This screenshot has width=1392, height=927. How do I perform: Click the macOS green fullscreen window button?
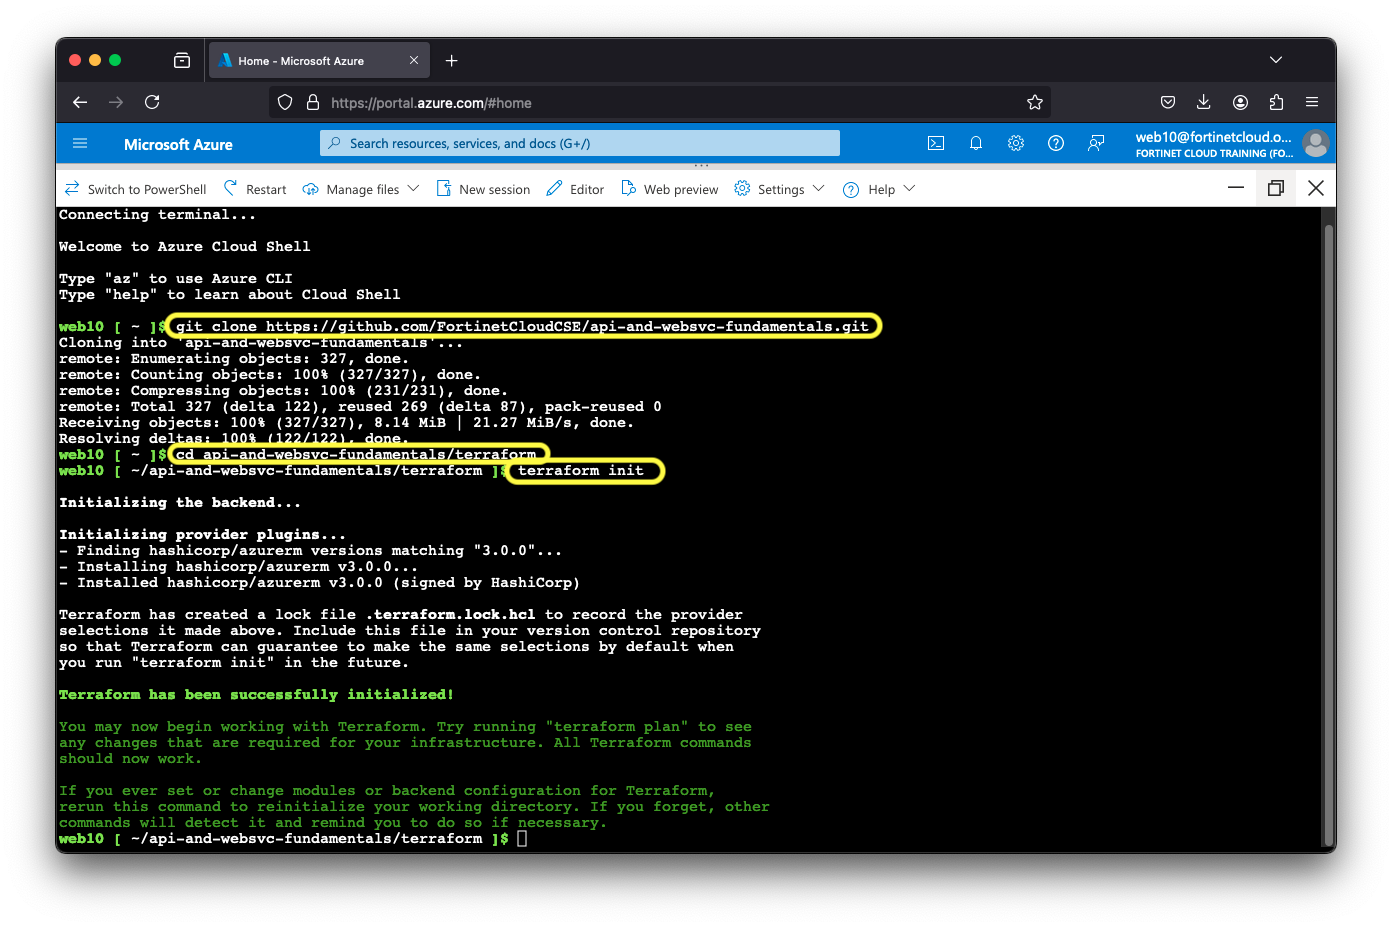[115, 60]
